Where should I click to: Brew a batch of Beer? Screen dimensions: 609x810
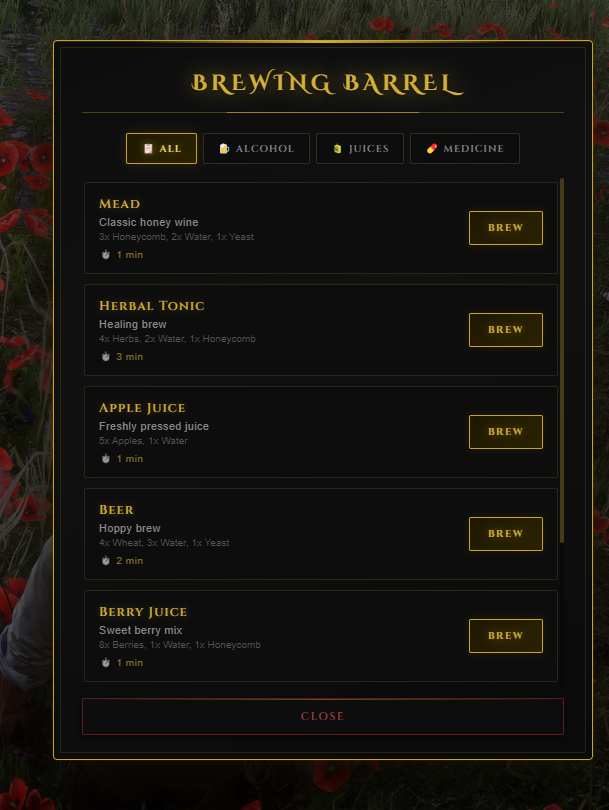coord(506,534)
